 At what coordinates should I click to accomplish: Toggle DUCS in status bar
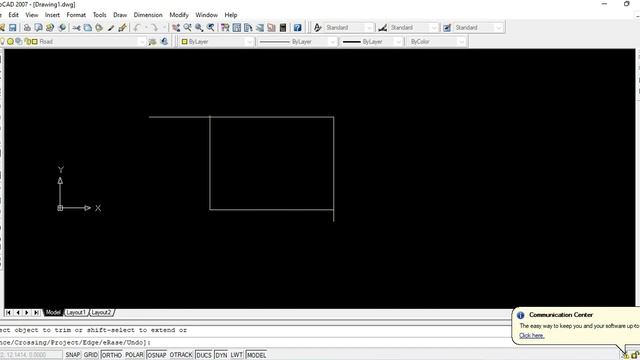pyautogui.click(x=204, y=355)
